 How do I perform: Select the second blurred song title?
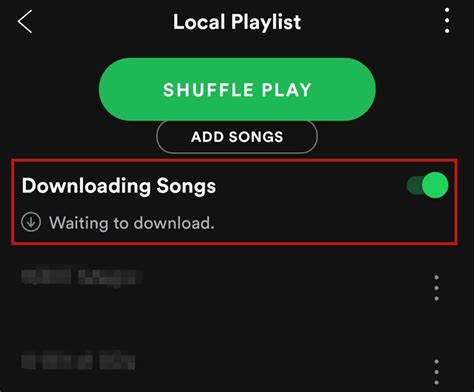pyautogui.click(x=78, y=361)
